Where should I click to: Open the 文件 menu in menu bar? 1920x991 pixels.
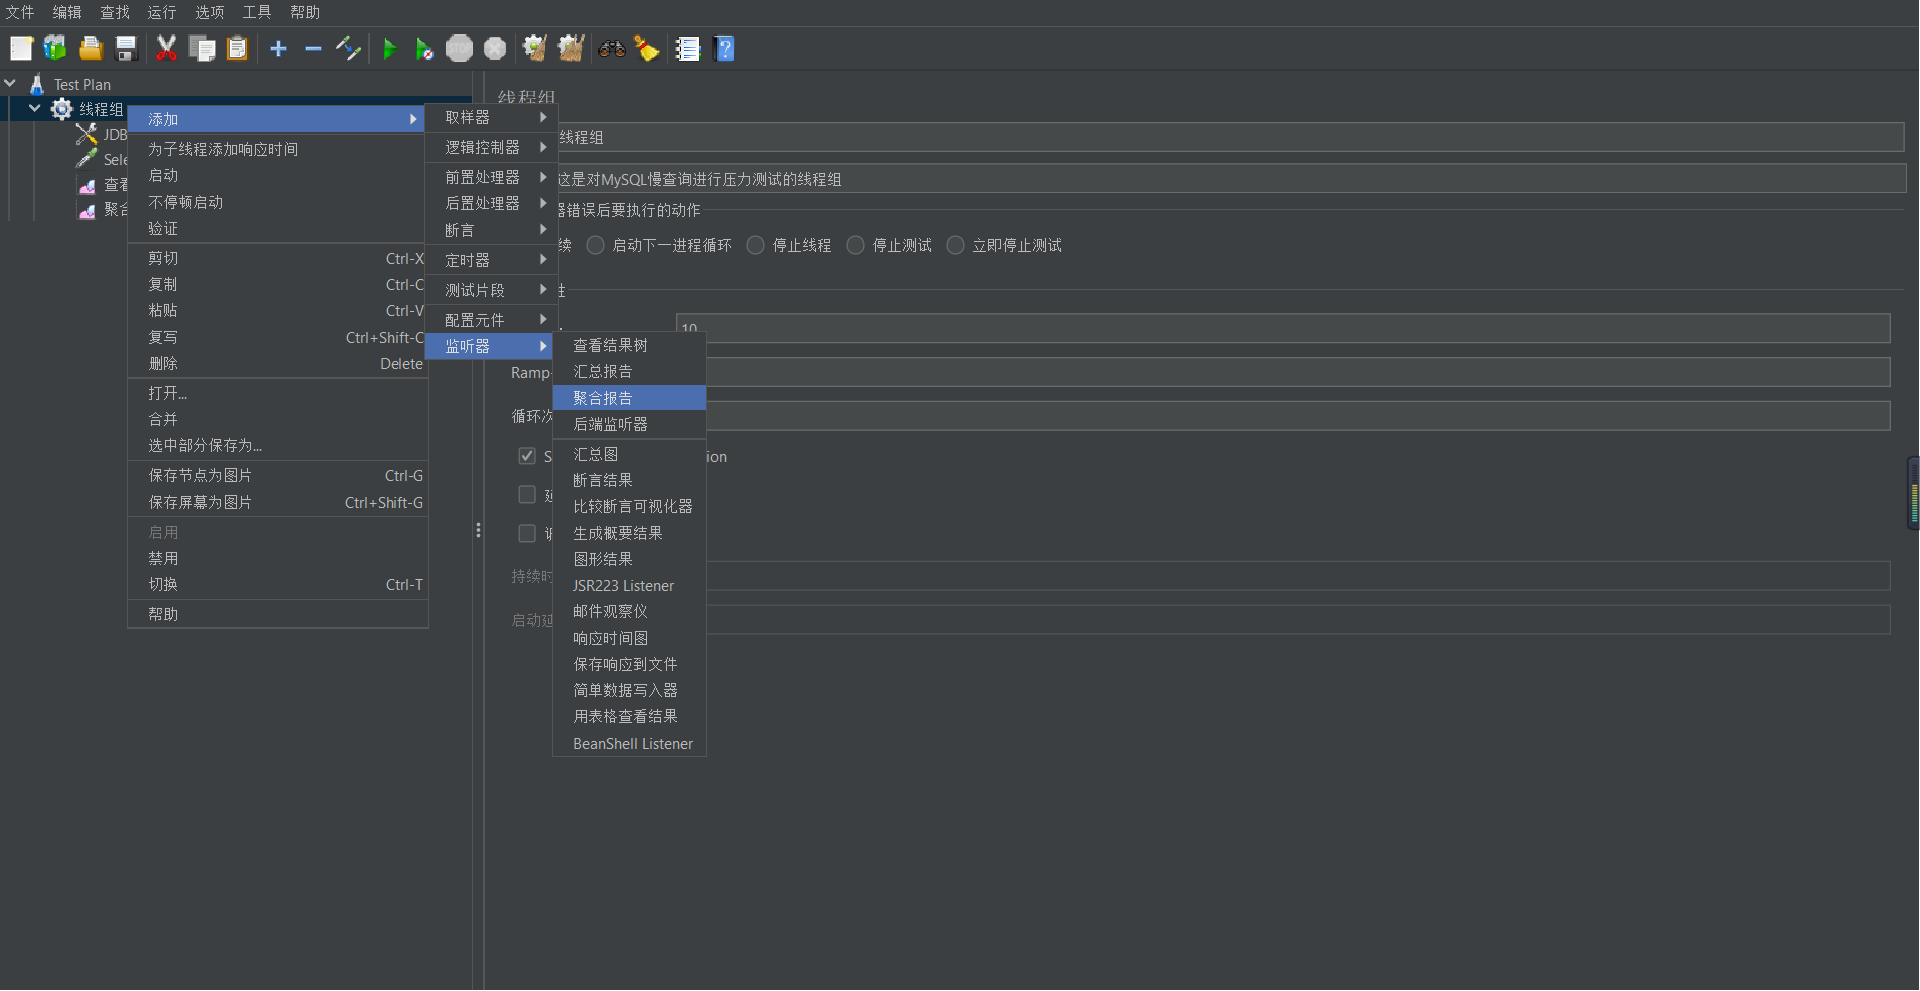(20, 12)
